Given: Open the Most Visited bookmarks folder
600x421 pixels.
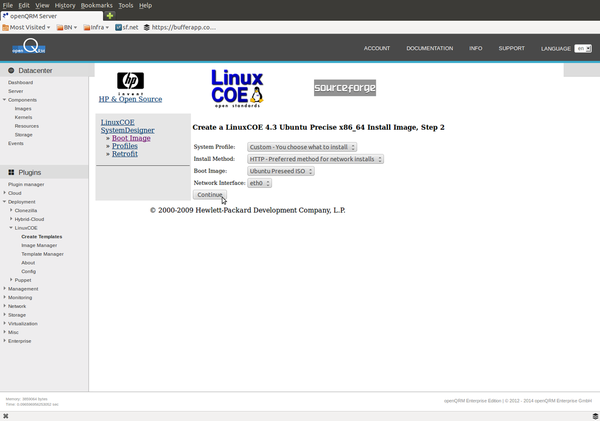Looking at the screenshot, I should pos(26,27).
